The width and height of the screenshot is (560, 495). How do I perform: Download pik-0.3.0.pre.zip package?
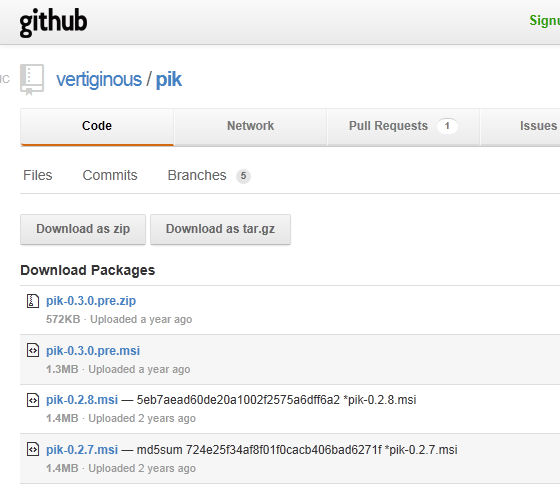91,301
